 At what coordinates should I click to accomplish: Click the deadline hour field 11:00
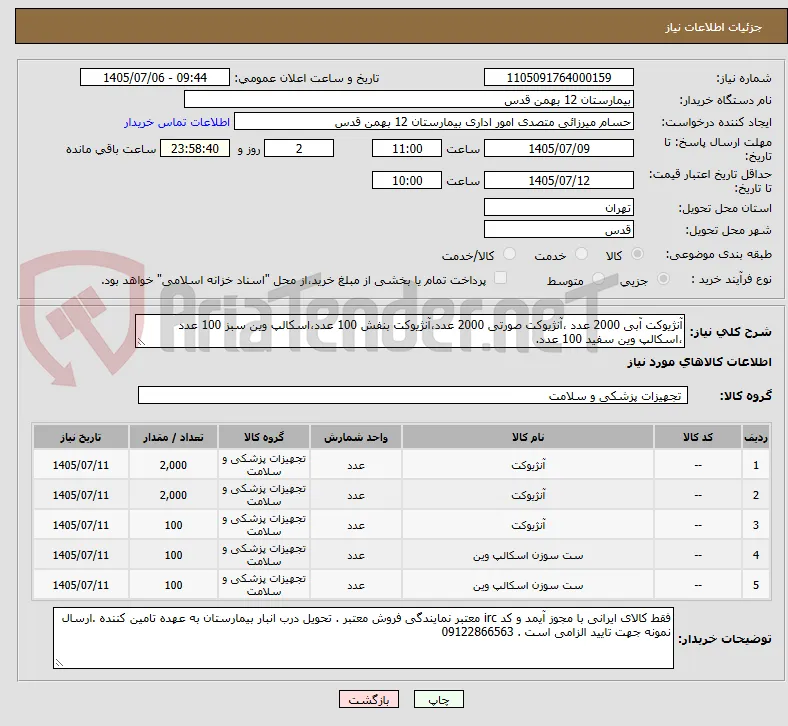[x=407, y=149]
